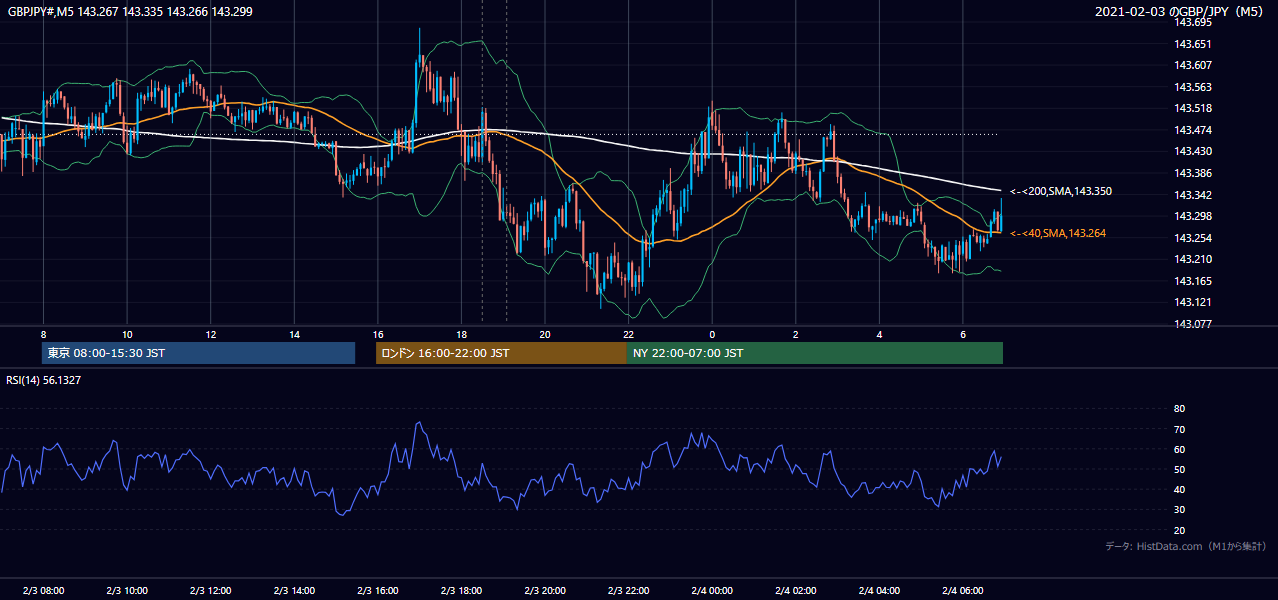The height and width of the screenshot is (600, 1278).
Task: Select the 東京 08:00-15:30 JST session bar
Action: 198,353
